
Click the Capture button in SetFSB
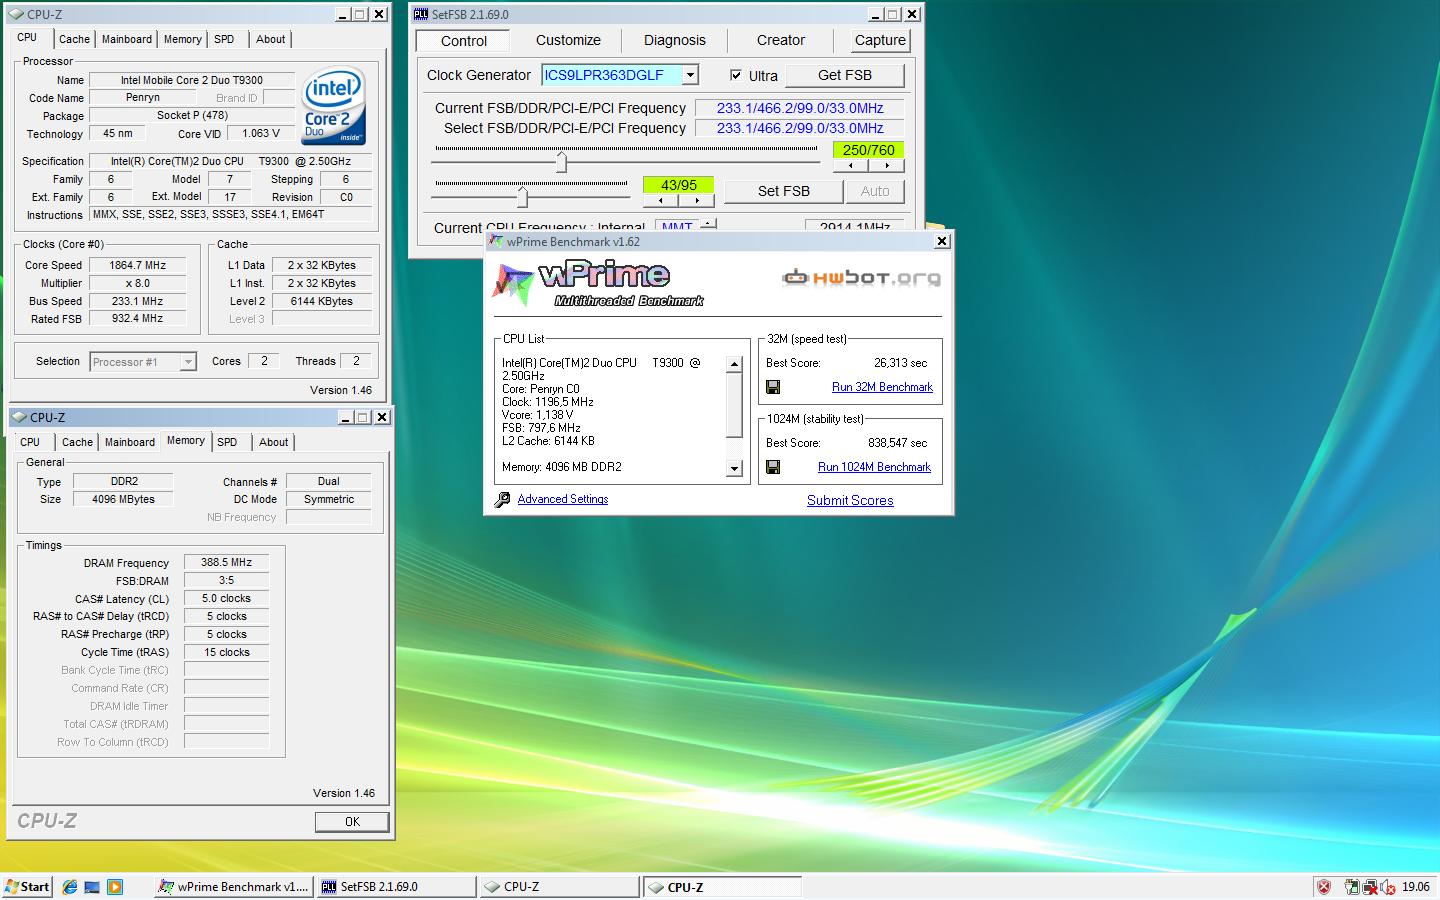(880, 40)
